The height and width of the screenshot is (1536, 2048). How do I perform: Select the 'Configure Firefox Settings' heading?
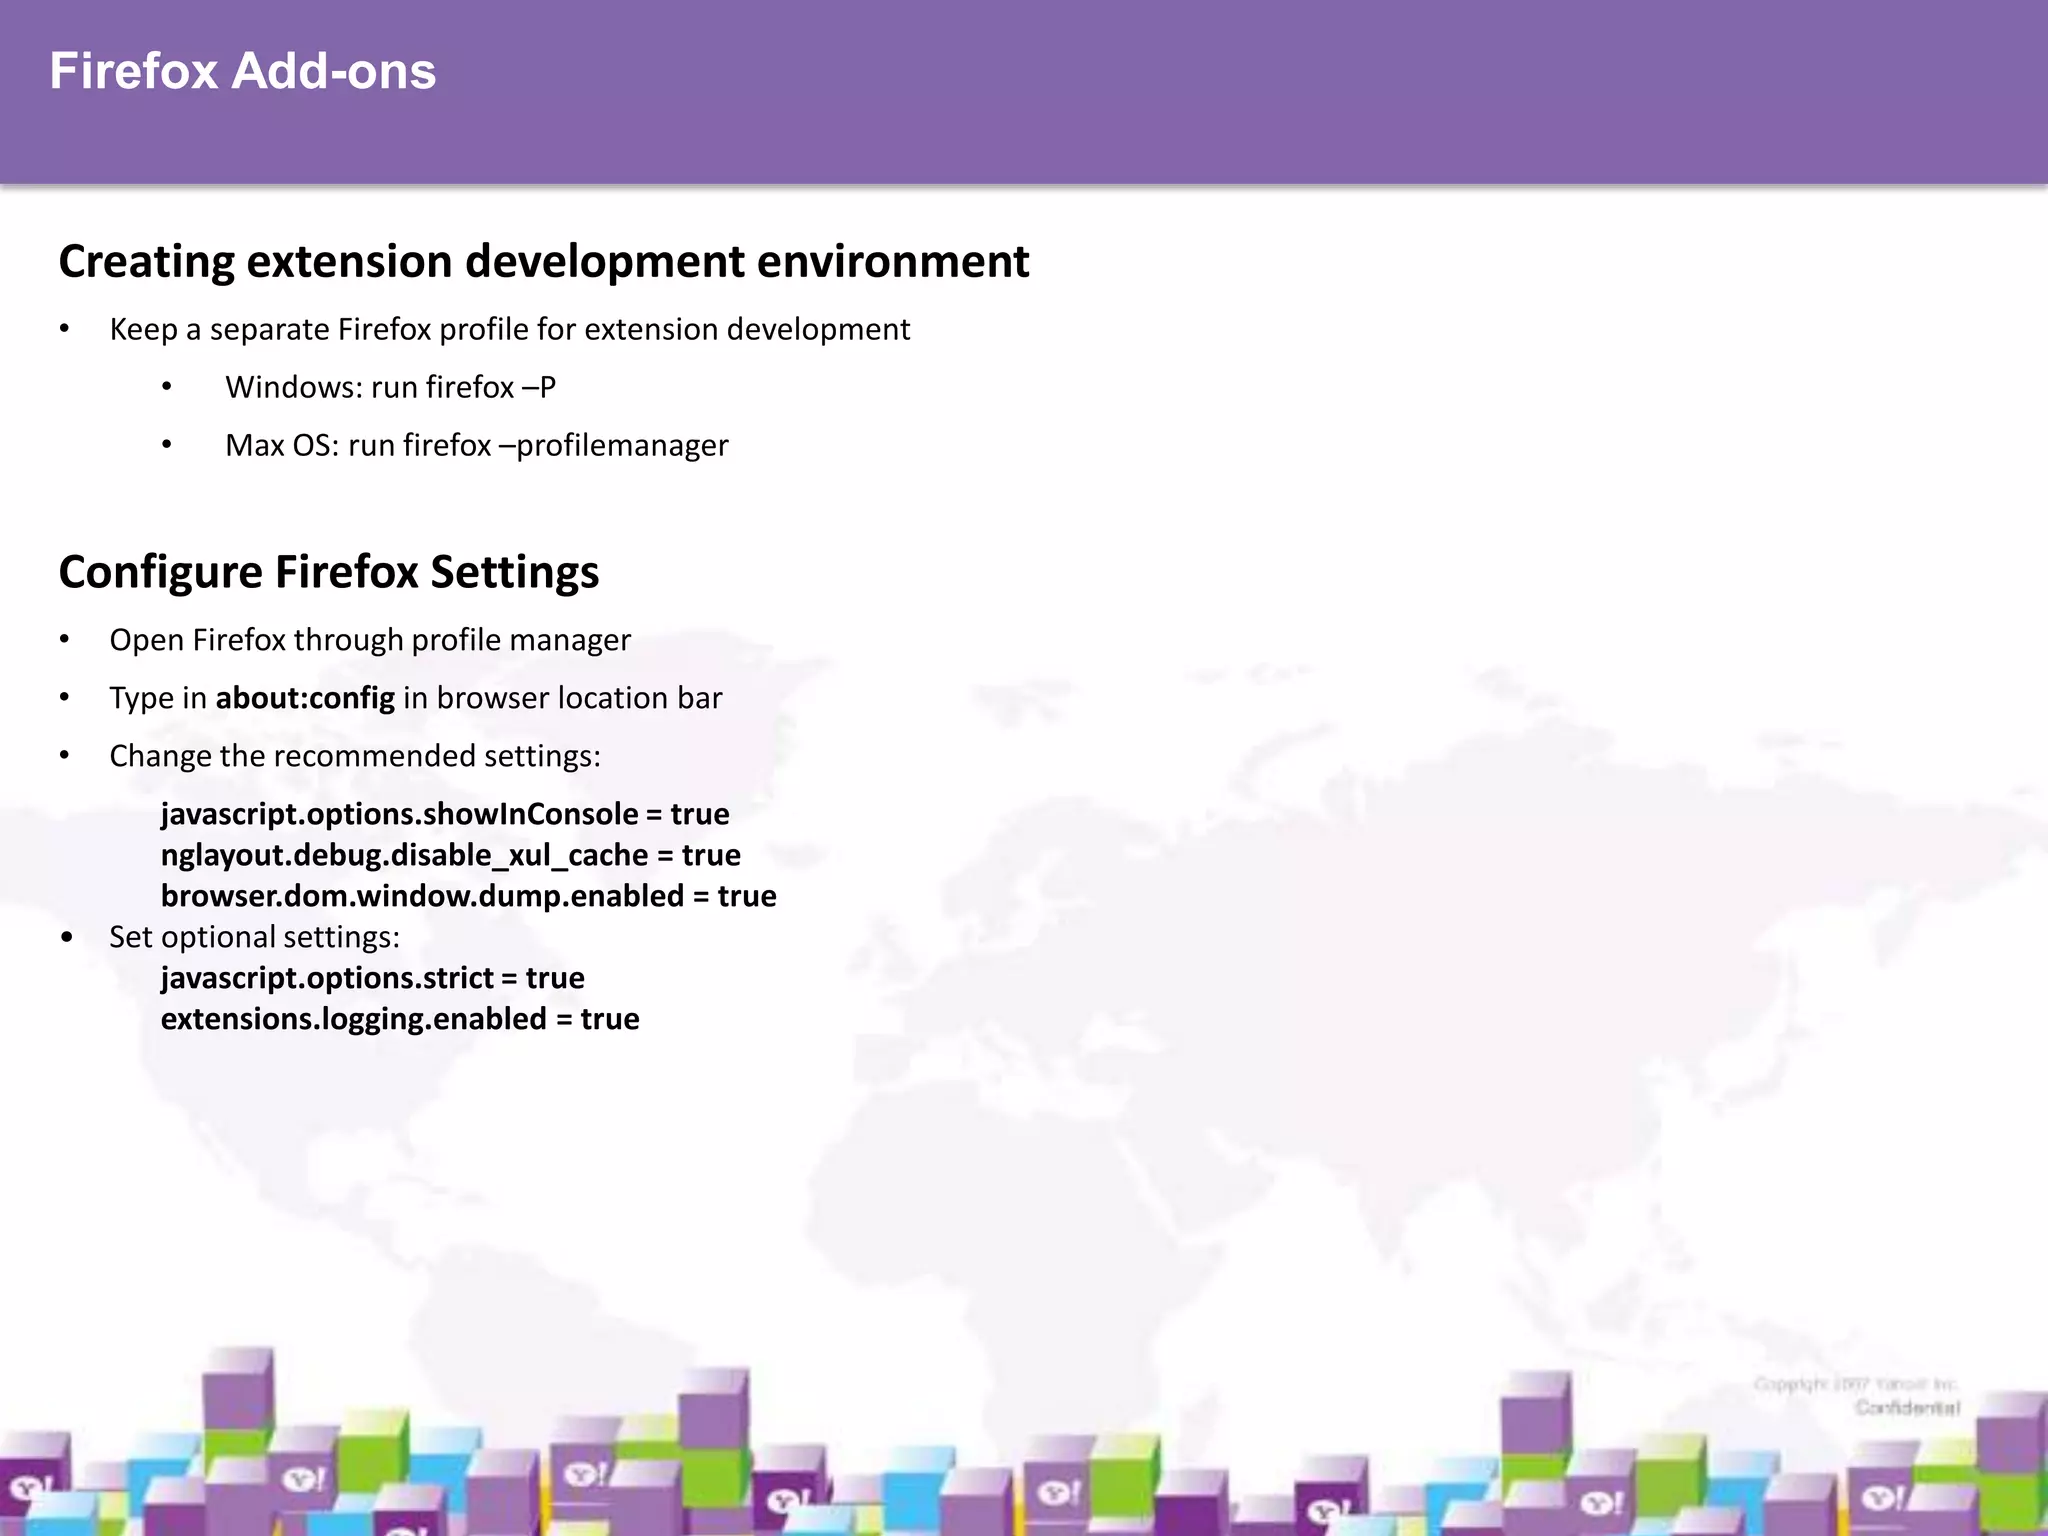(329, 573)
